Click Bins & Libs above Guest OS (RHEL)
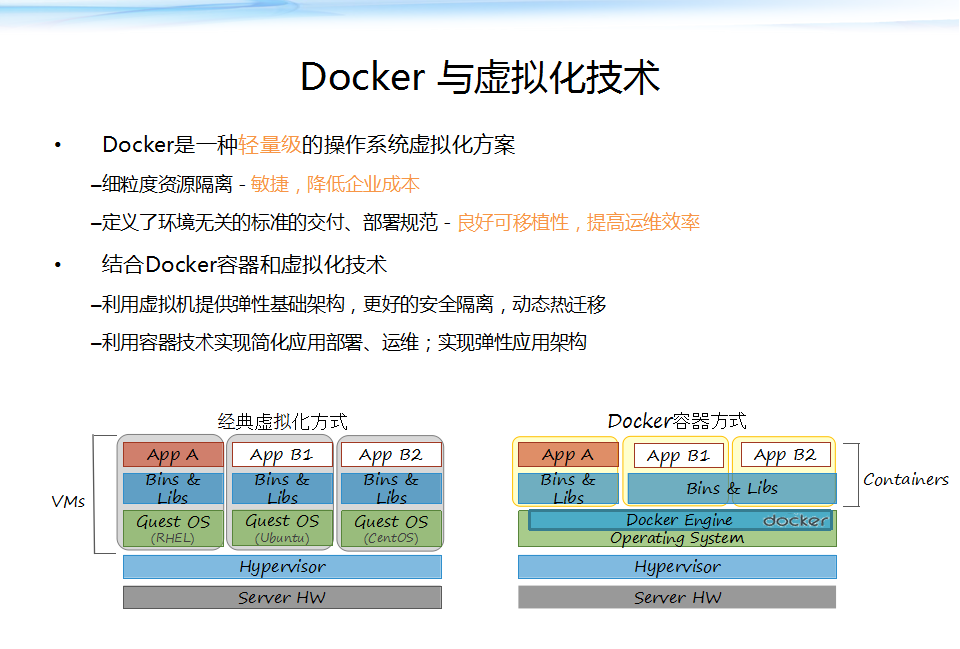 coord(173,488)
